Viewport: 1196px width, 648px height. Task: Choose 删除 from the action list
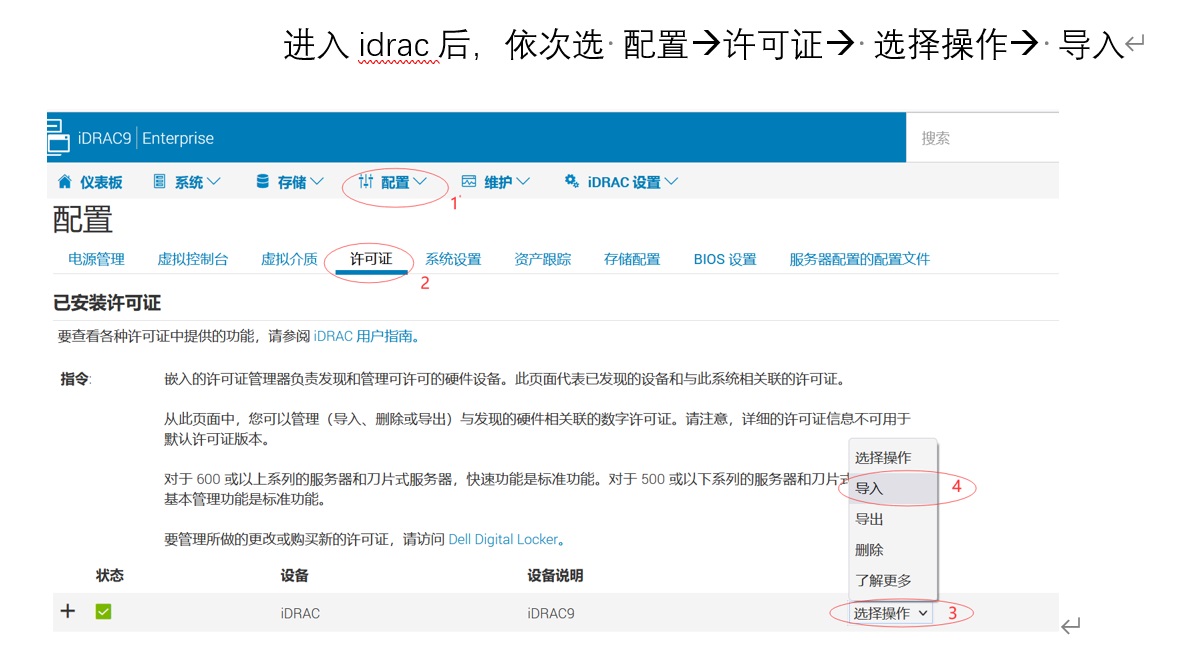tap(892, 550)
